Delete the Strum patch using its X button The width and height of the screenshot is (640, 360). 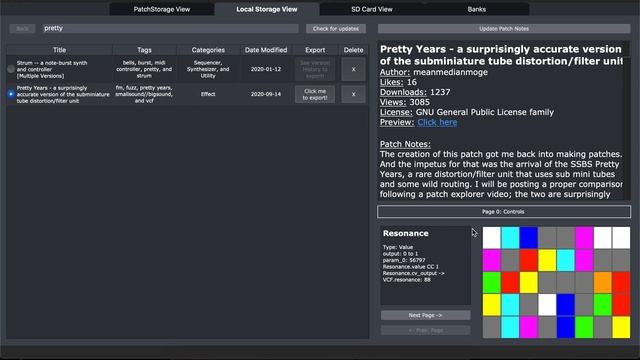pyautogui.click(x=353, y=69)
